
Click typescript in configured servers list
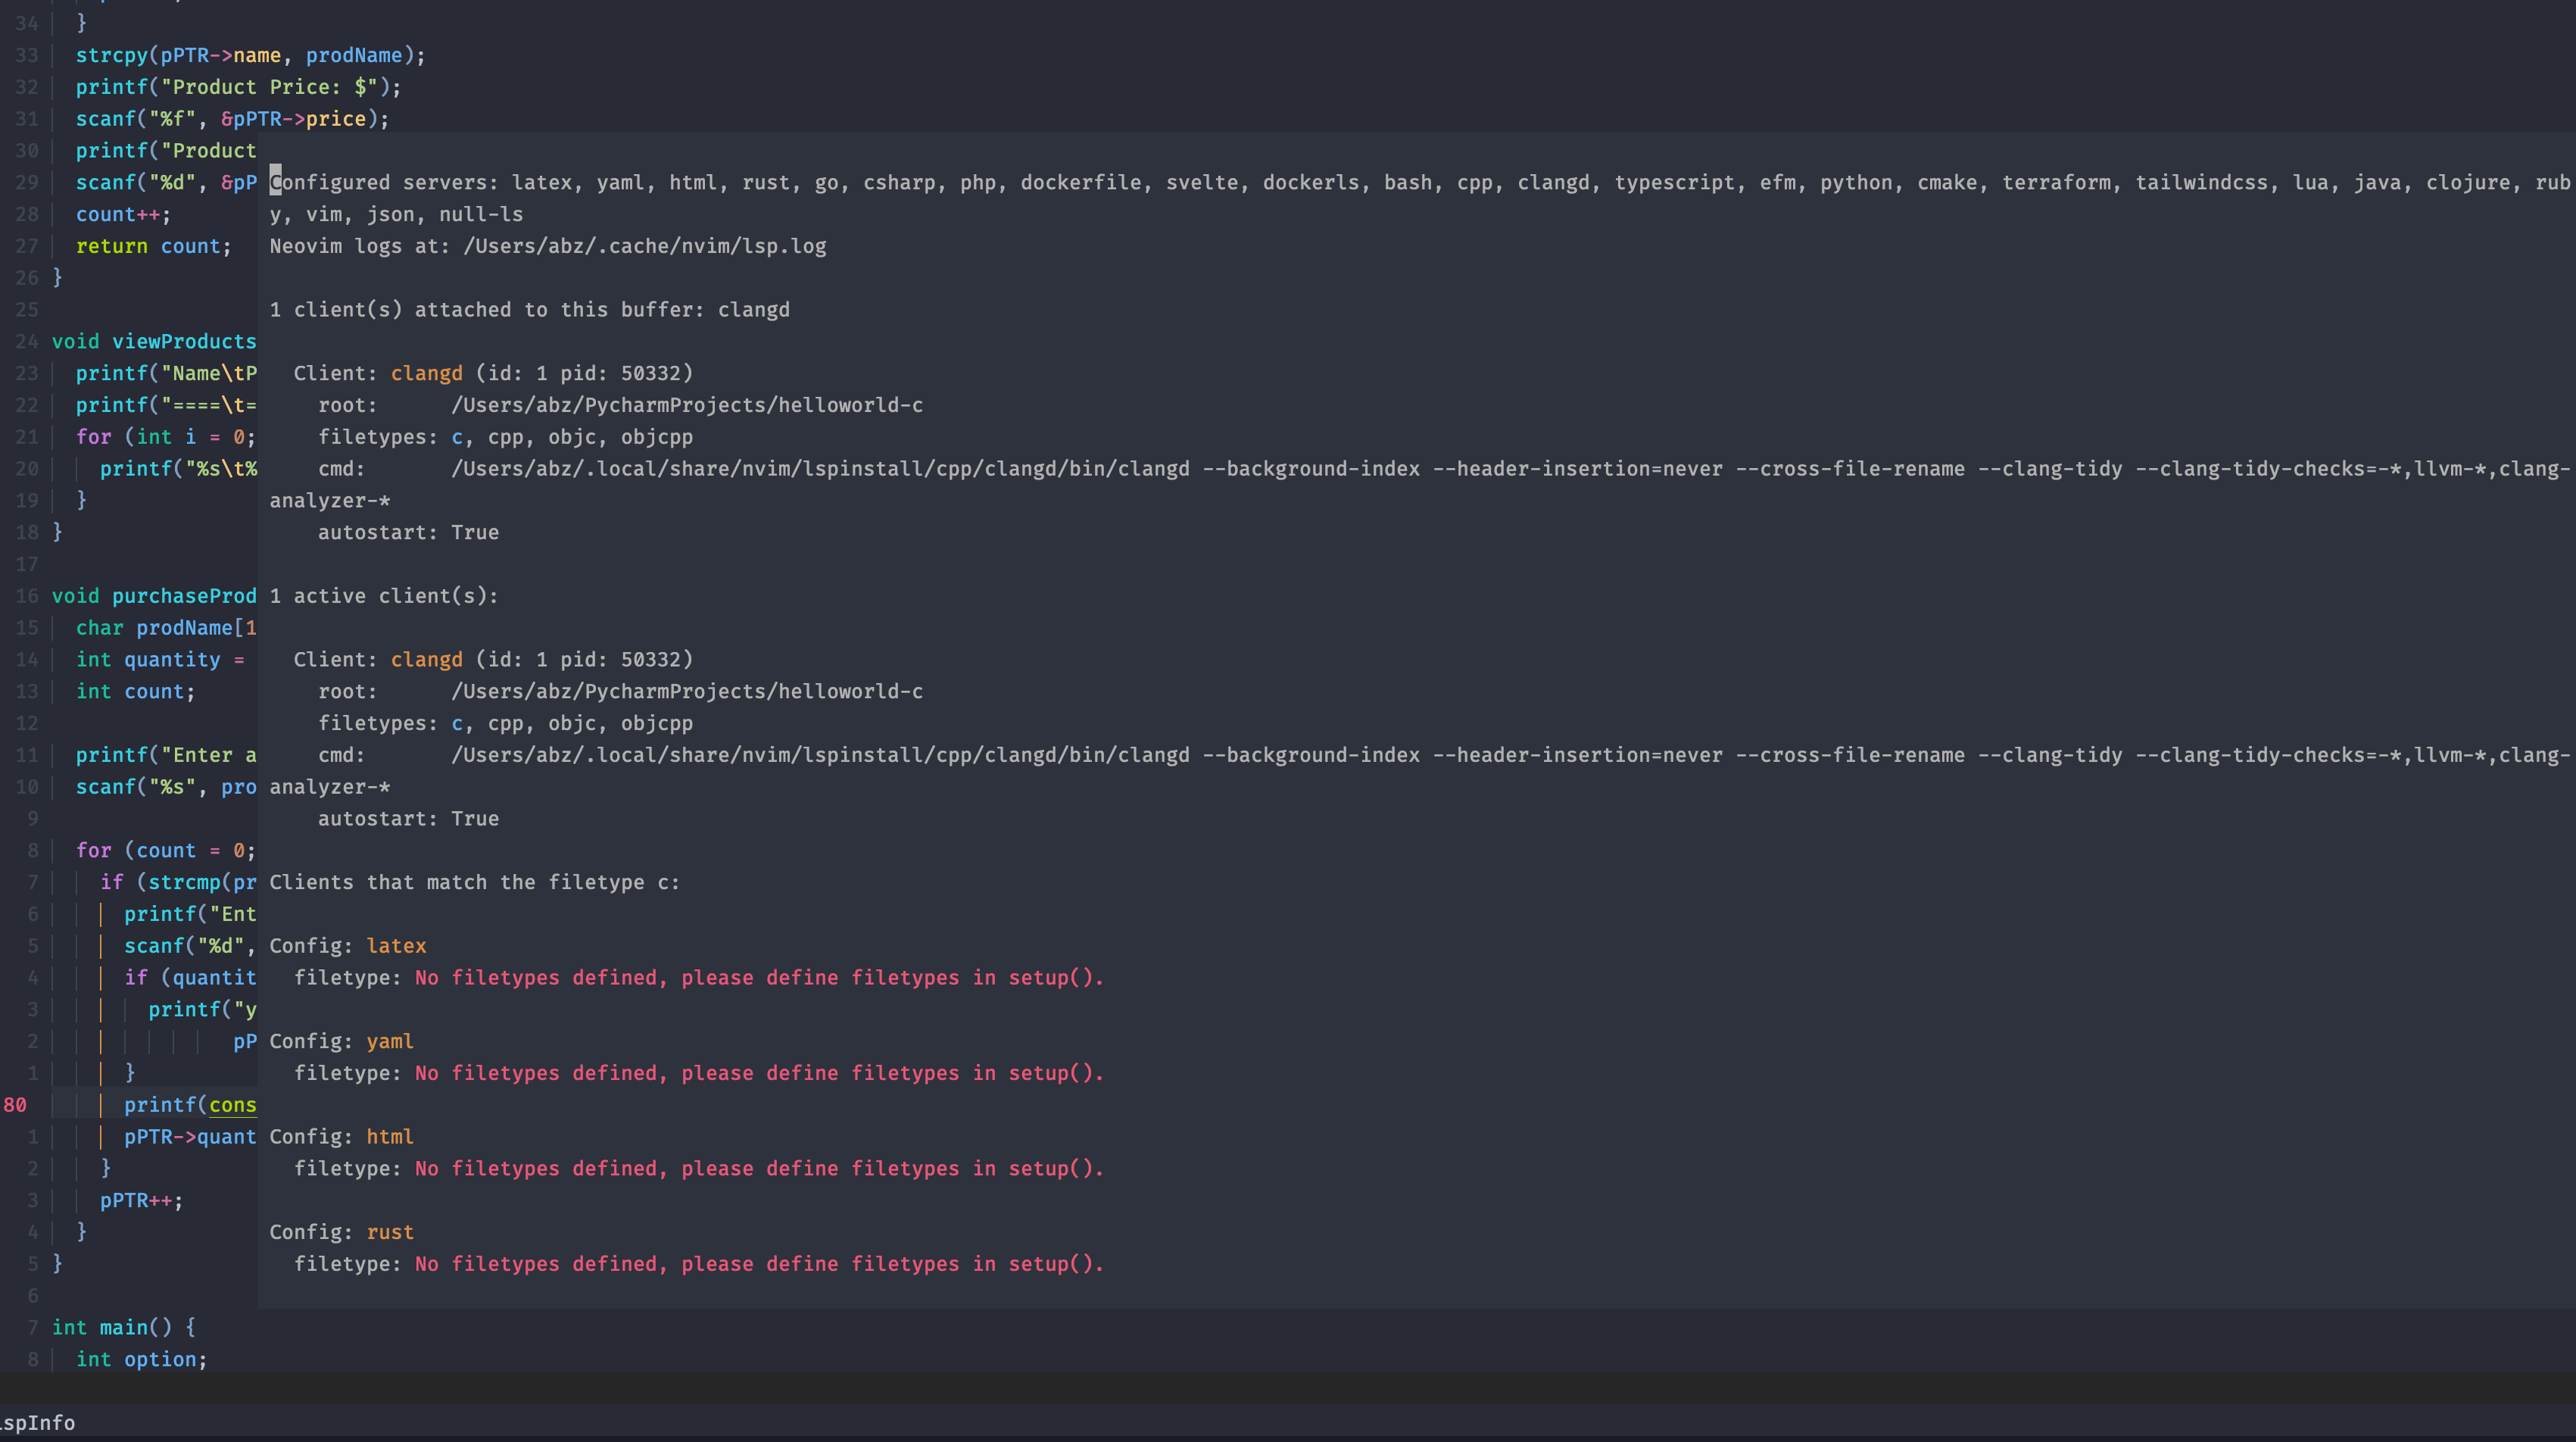pyautogui.click(x=1676, y=182)
